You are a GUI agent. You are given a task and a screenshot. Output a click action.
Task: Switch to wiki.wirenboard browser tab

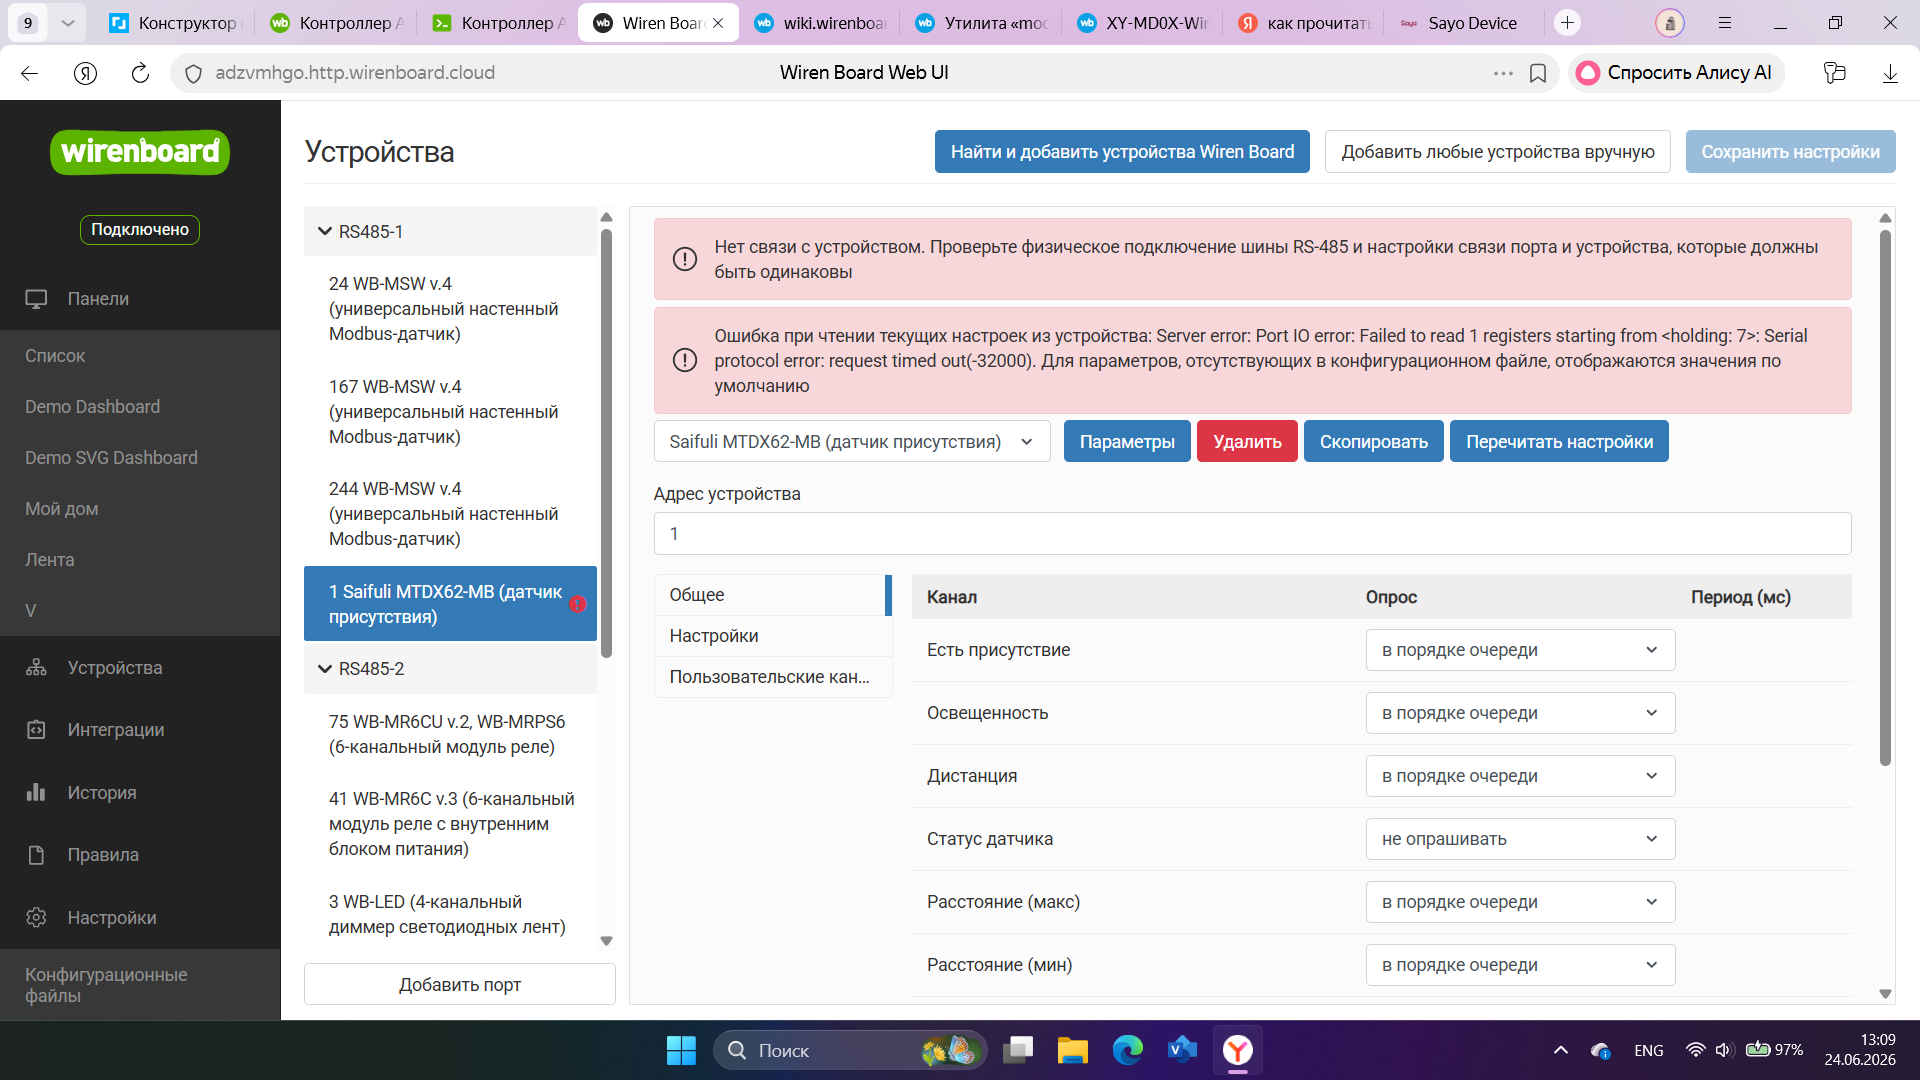pos(820,23)
